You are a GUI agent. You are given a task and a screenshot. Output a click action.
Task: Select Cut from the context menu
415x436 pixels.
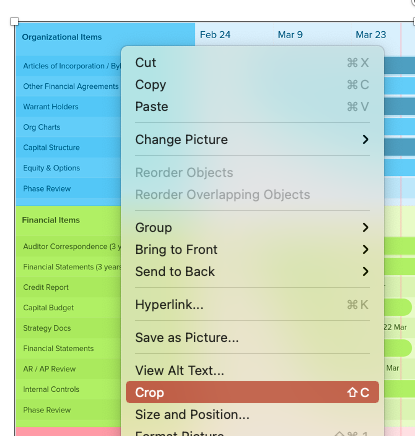point(252,63)
